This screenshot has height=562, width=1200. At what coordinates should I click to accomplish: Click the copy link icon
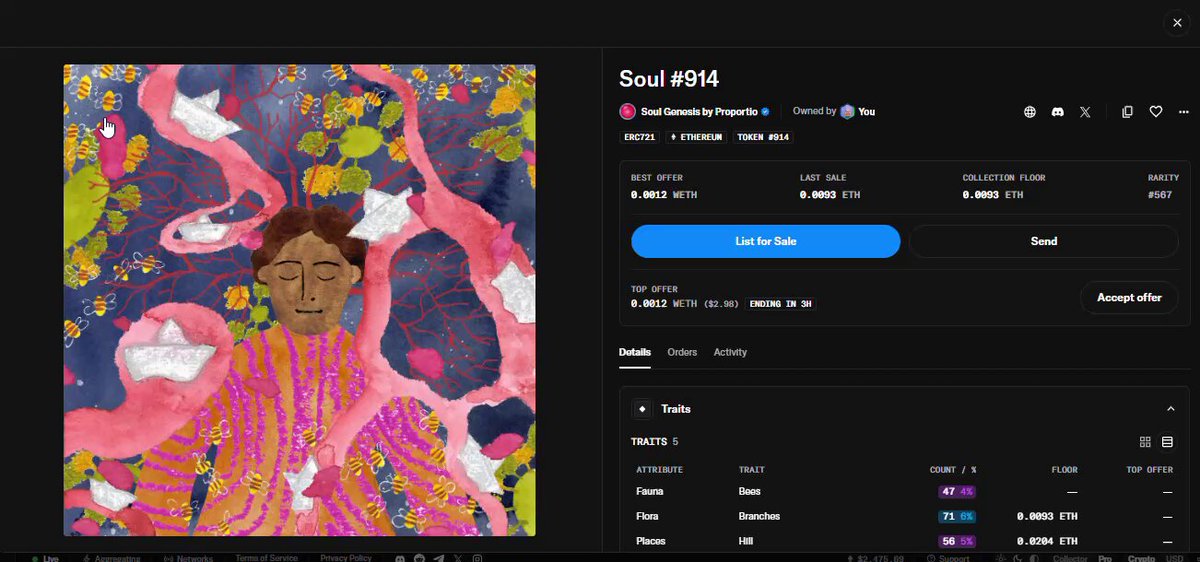point(1127,112)
